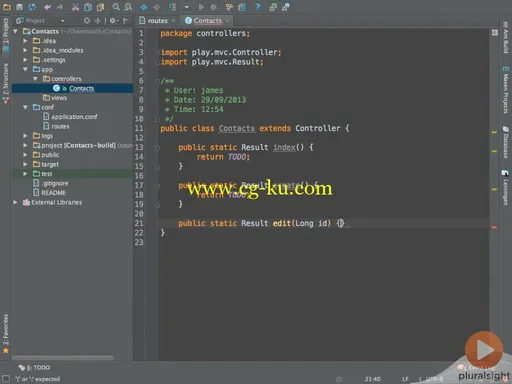Switch to the Contacts editor tab
The width and height of the screenshot is (512, 384).
(208, 21)
